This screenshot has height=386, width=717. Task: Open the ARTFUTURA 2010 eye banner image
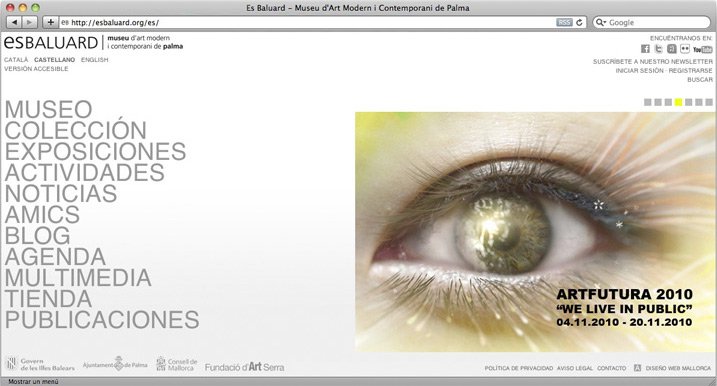click(535, 232)
